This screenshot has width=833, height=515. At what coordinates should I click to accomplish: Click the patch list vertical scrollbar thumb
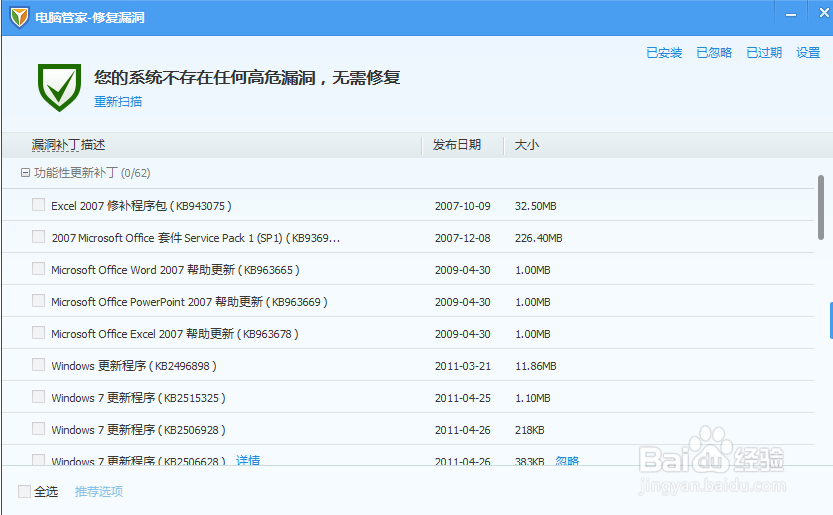tap(821, 207)
